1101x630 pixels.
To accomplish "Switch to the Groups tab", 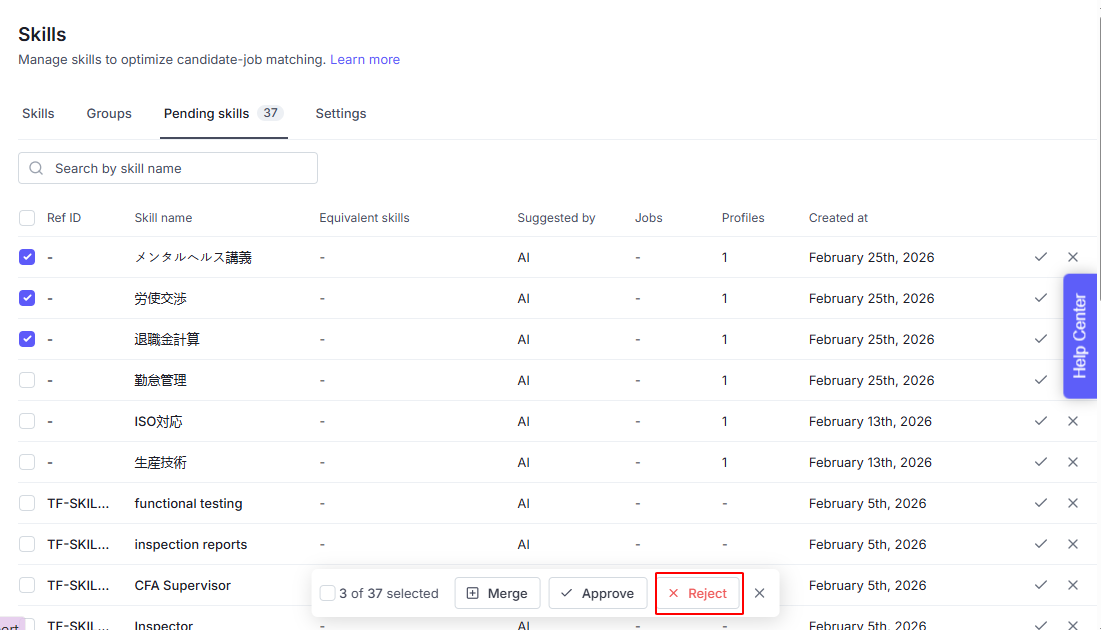I will [x=109, y=114].
